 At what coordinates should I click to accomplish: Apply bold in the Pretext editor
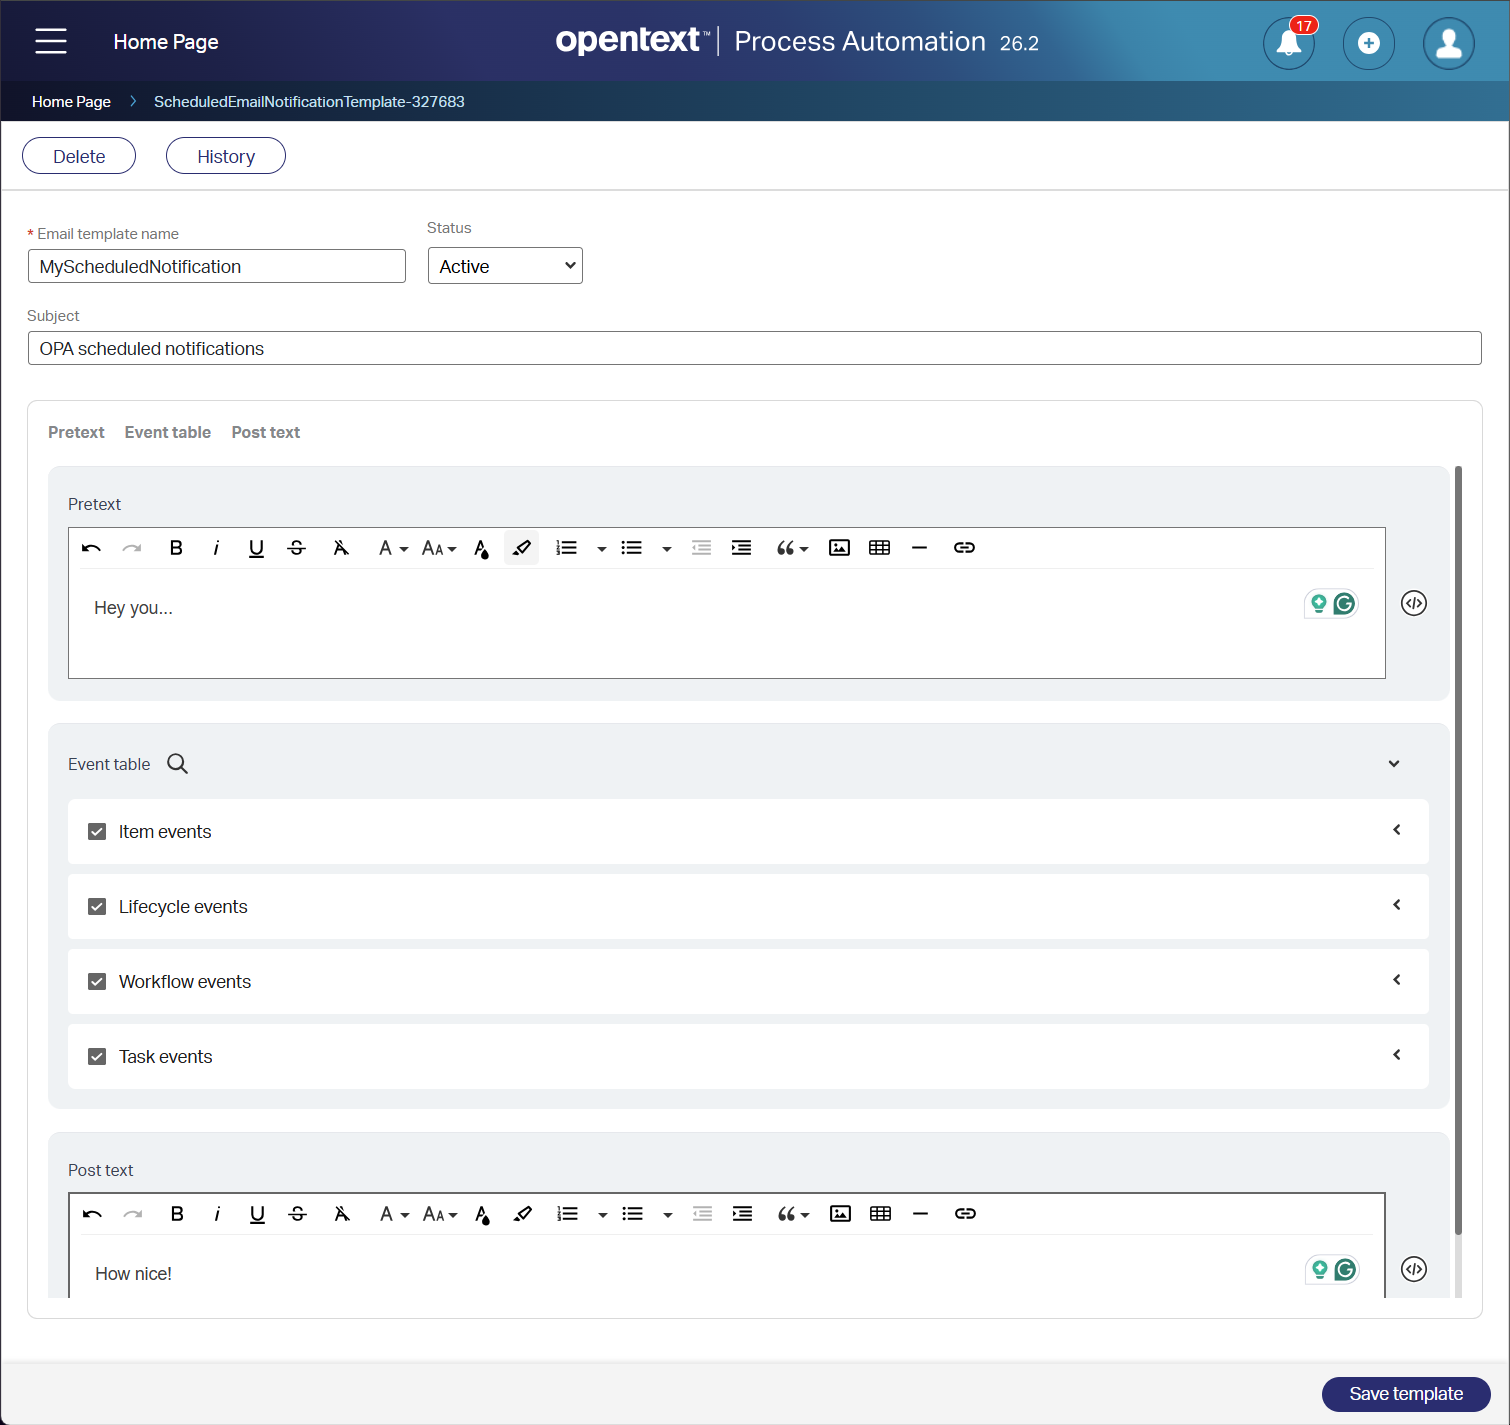point(176,548)
